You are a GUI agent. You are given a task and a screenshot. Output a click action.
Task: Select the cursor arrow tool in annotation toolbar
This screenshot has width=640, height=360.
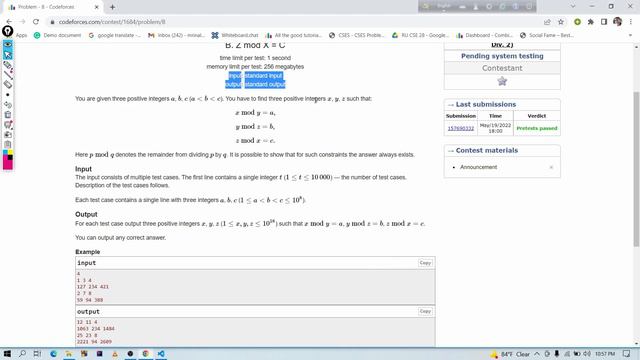click(x=8, y=54)
